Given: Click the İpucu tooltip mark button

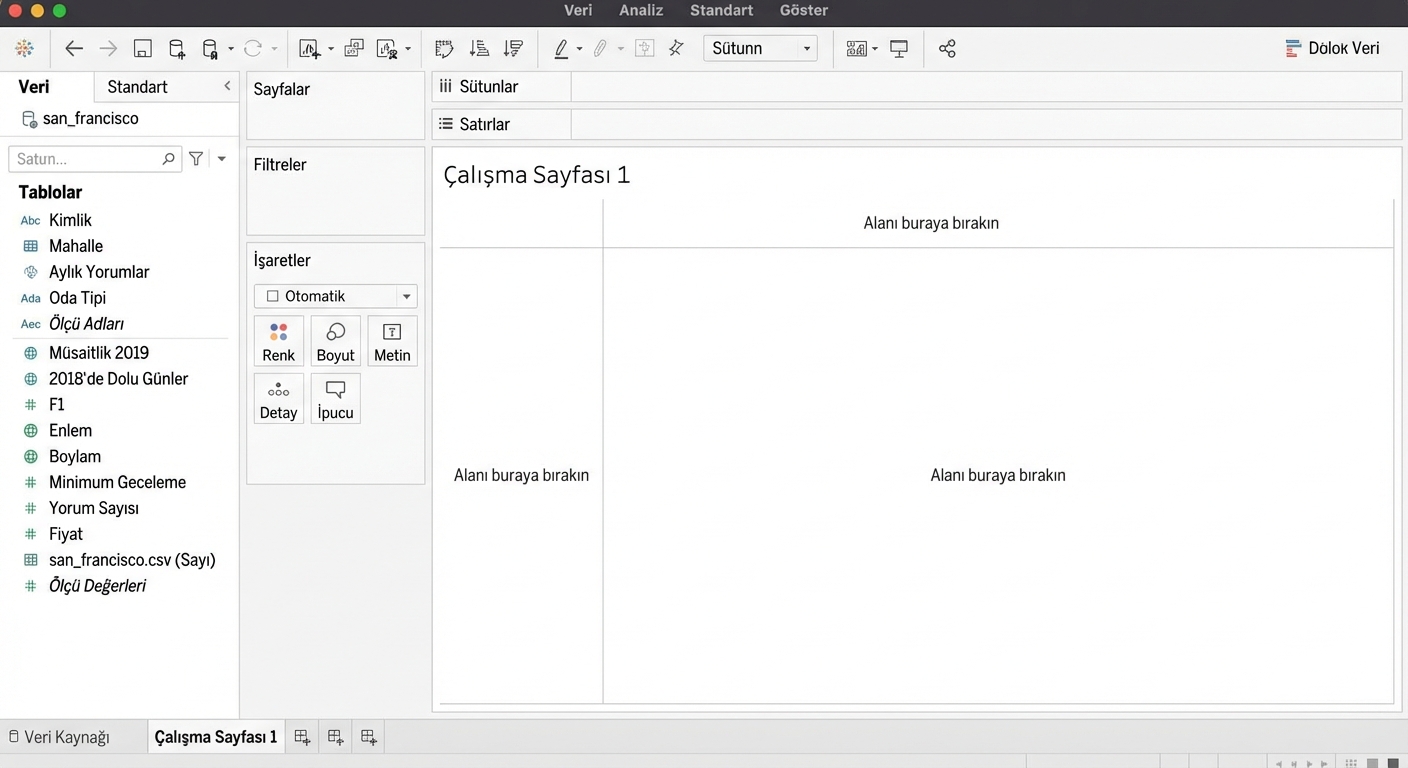Looking at the screenshot, I should 336,398.
